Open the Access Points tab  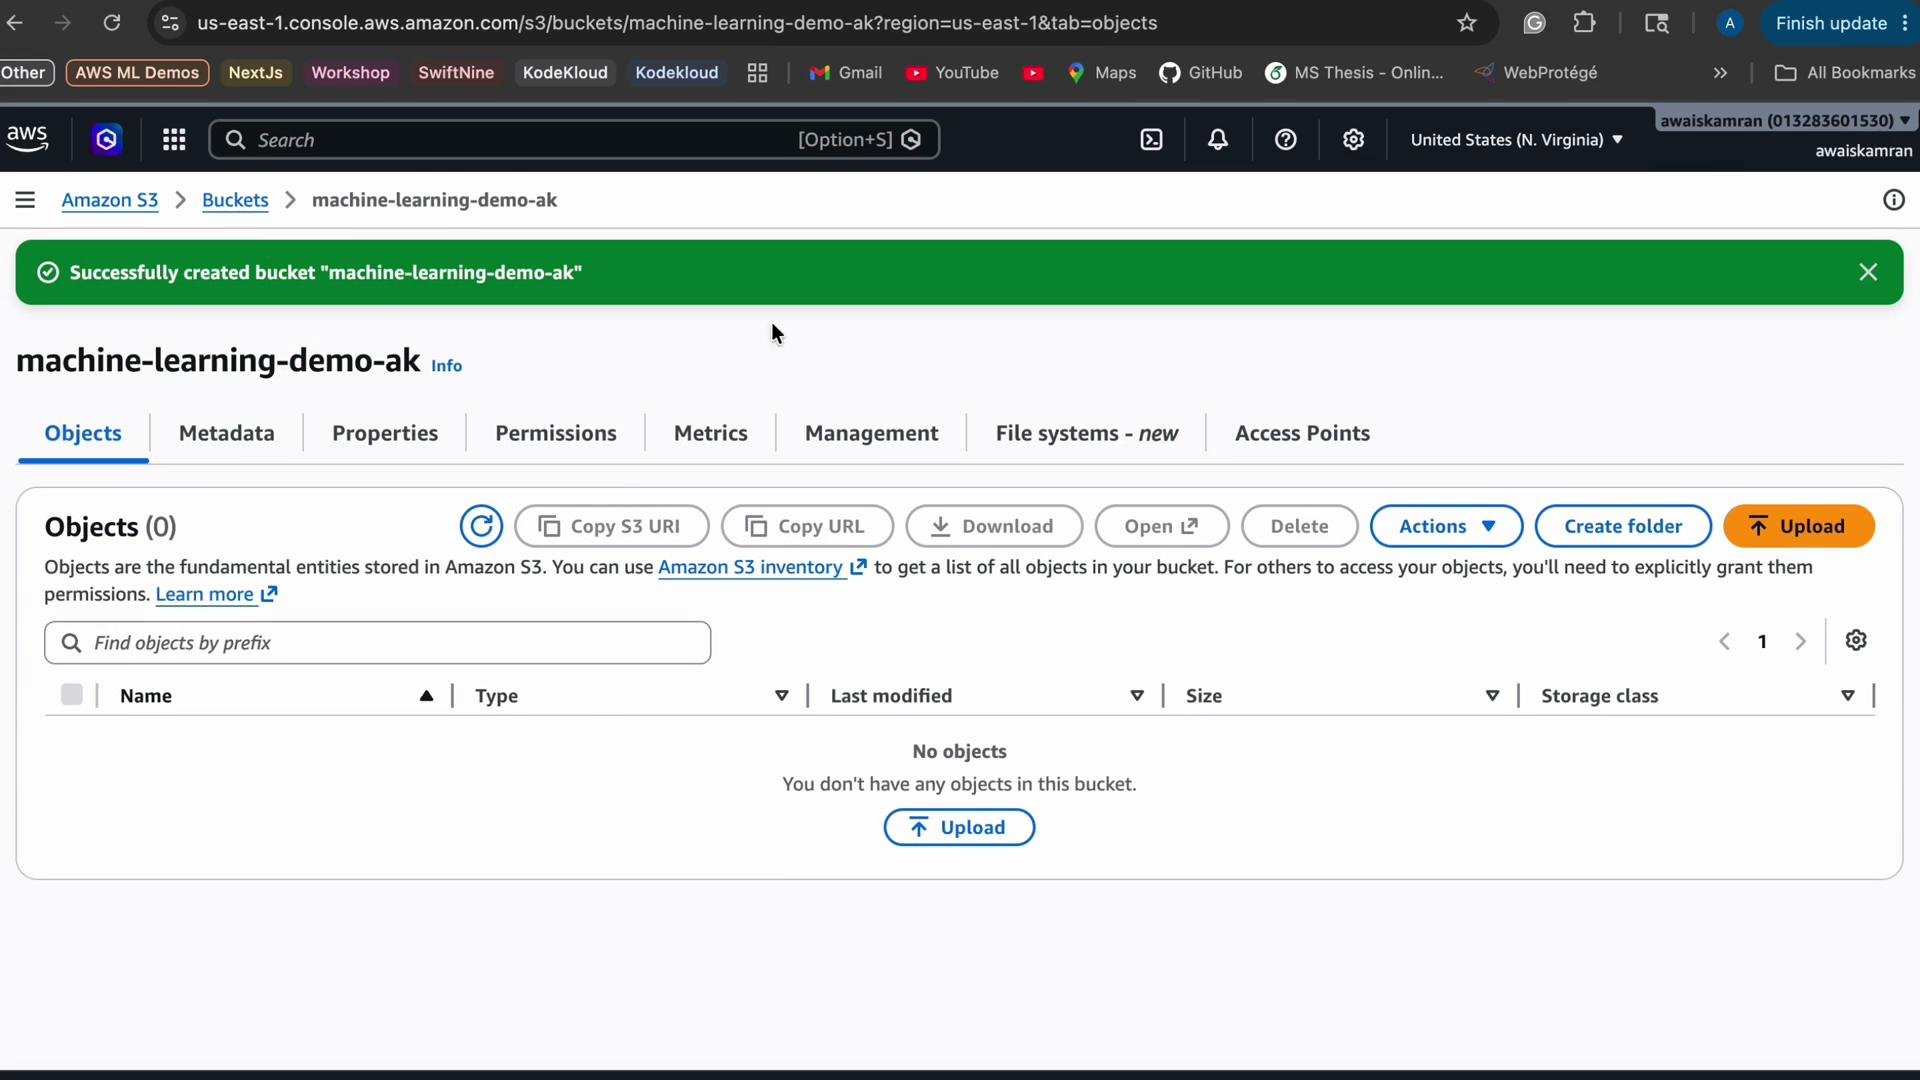point(1302,433)
